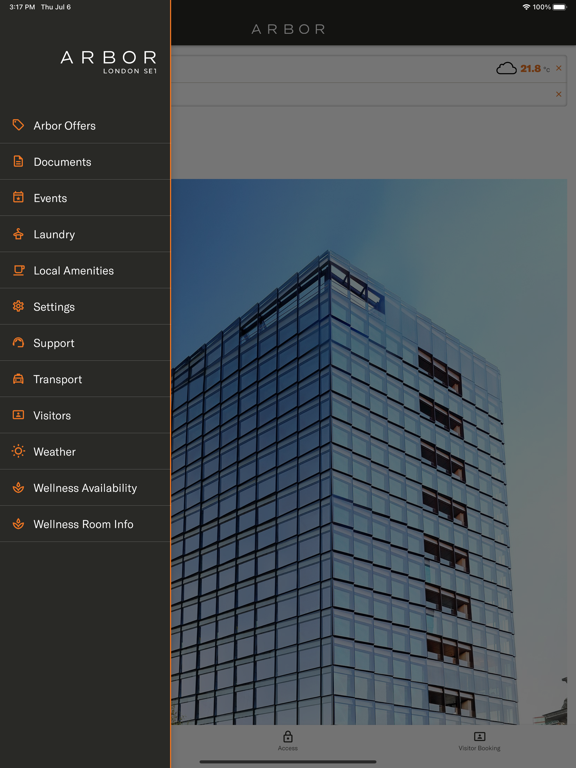The width and height of the screenshot is (576, 768).
Task: Open Settings from the side menu
Action: click(85, 307)
